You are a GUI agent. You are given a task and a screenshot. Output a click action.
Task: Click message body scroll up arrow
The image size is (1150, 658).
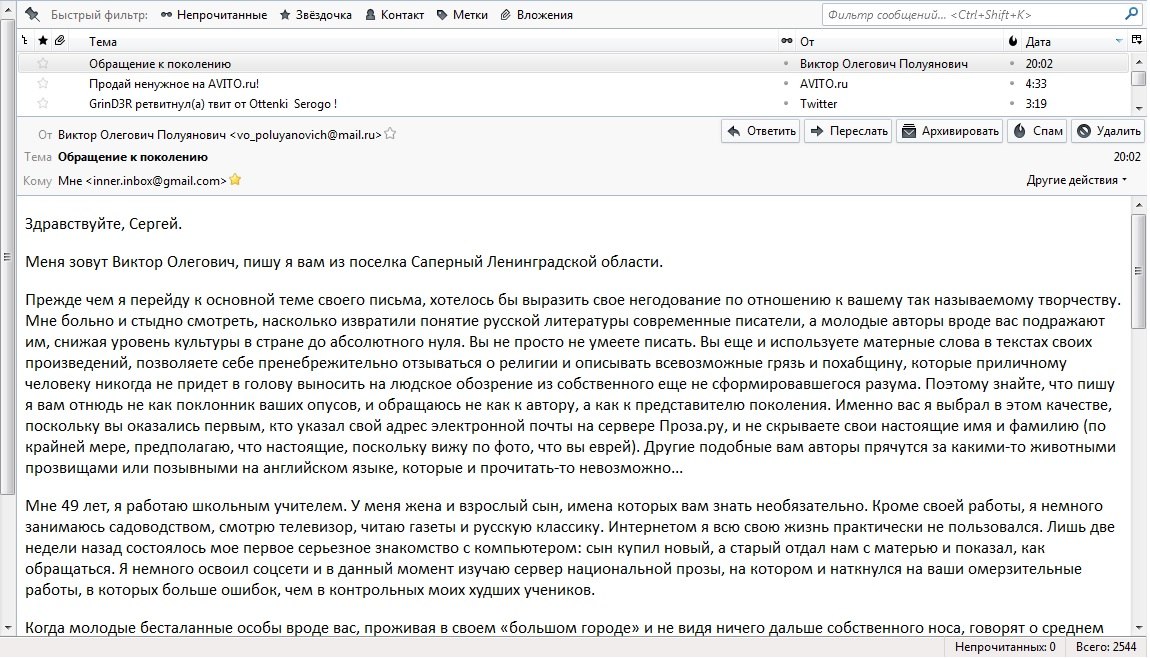pyautogui.click(x=1138, y=205)
